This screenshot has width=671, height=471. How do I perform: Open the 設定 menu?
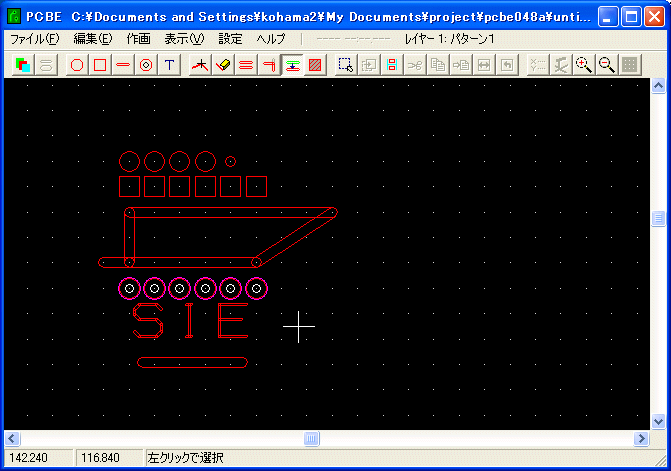click(230, 38)
